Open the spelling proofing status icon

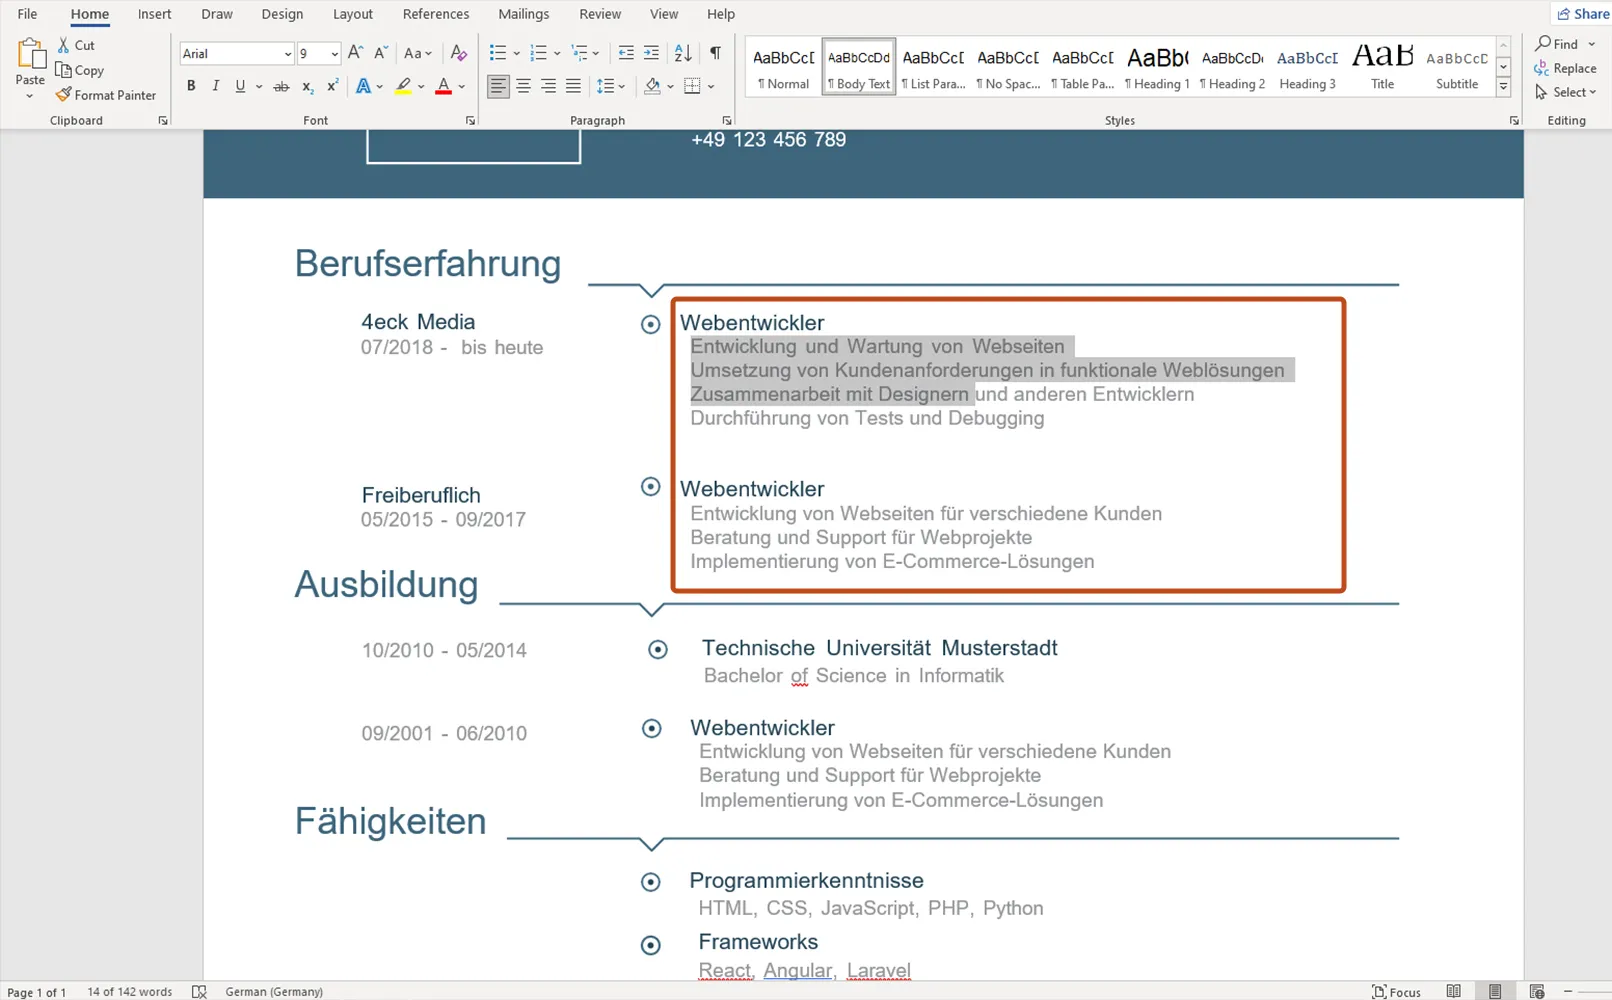point(199,991)
